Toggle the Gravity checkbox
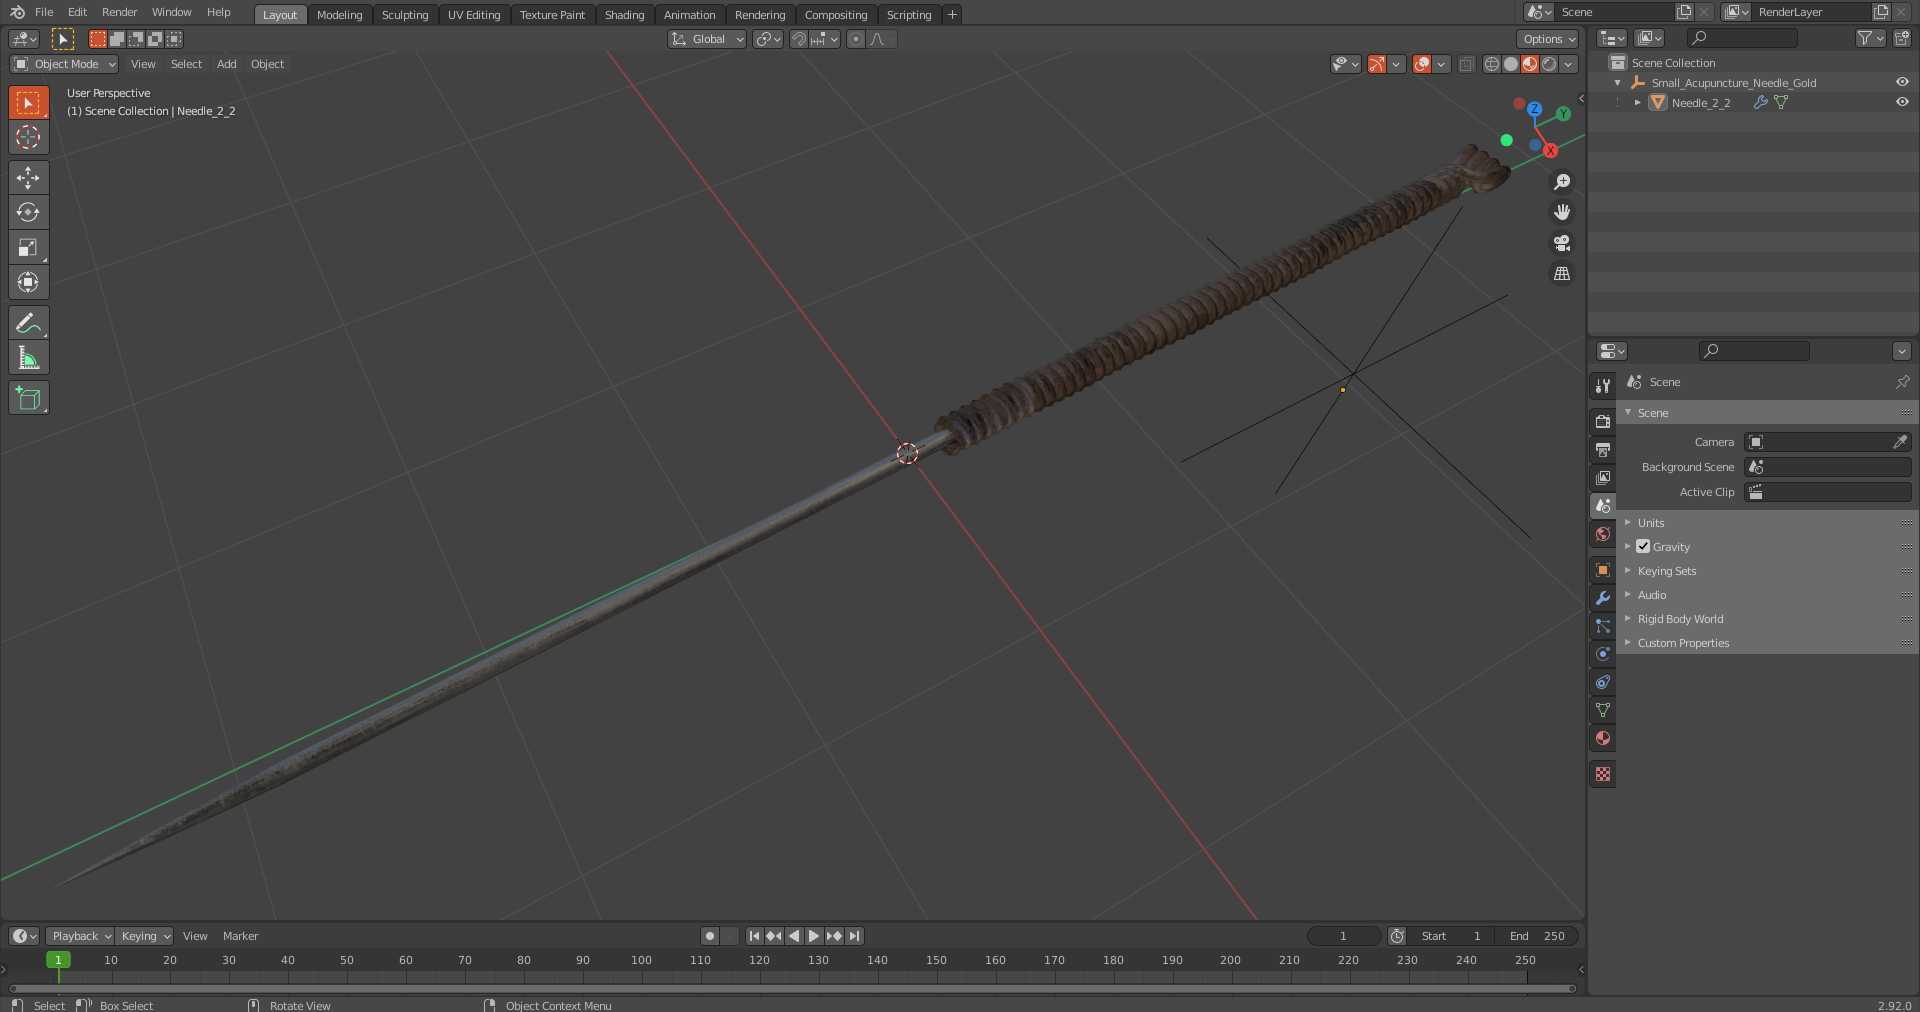This screenshot has height=1012, width=1920. pyautogui.click(x=1643, y=546)
